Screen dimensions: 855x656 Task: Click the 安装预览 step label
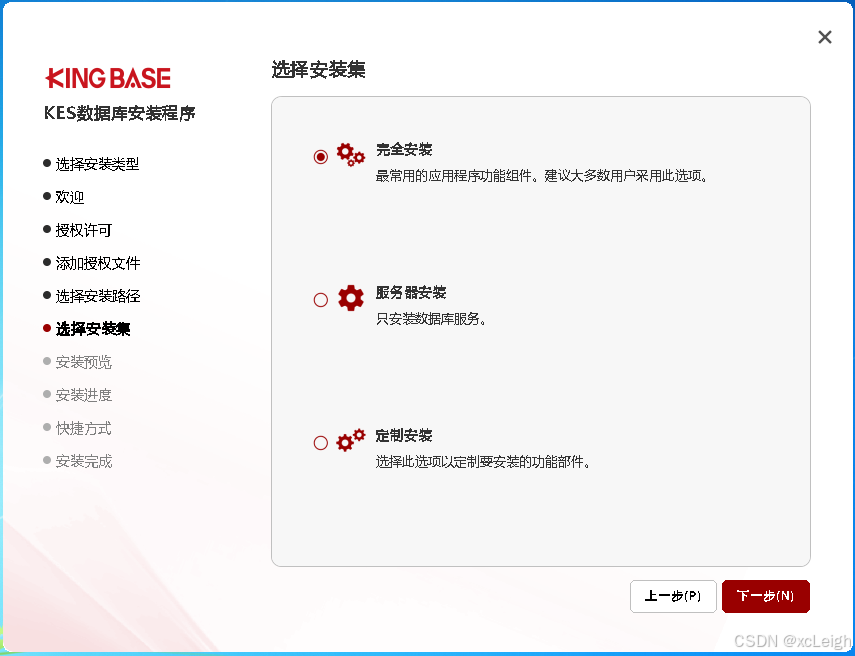tap(84, 362)
